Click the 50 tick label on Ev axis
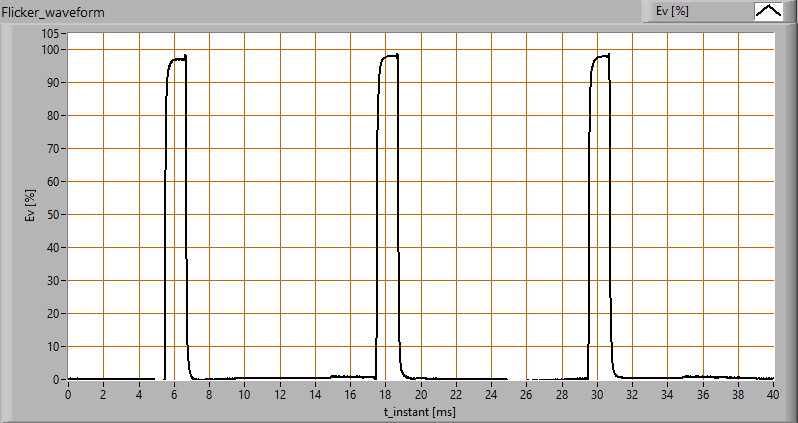The height and width of the screenshot is (423, 798). point(55,215)
